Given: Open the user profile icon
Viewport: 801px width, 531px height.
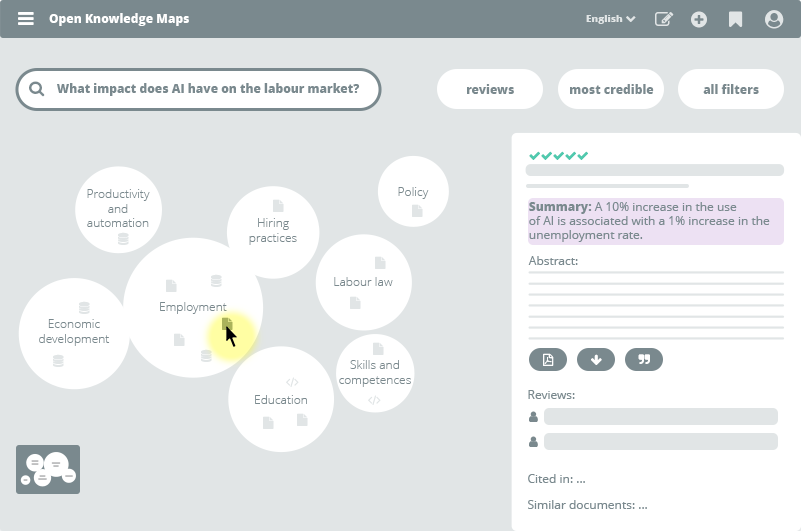Looking at the screenshot, I should [x=773, y=19].
